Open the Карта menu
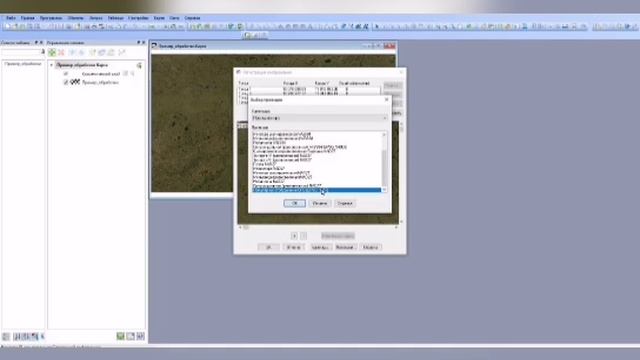 click(x=159, y=18)
